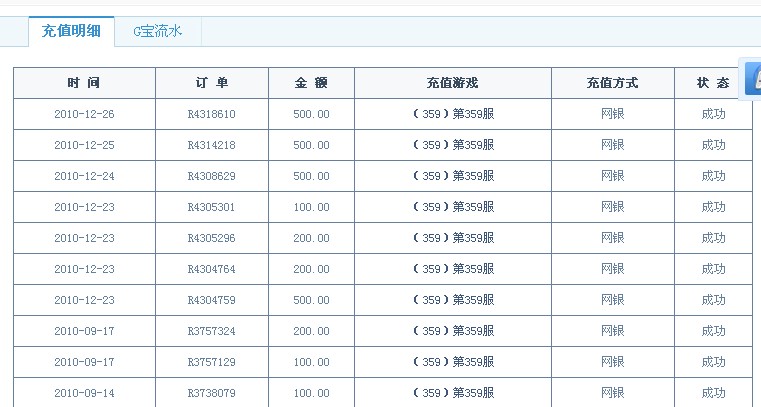Click order R4305301 cell
The height and width of the screenshot is (407, 761).
[x=212, y=207]
